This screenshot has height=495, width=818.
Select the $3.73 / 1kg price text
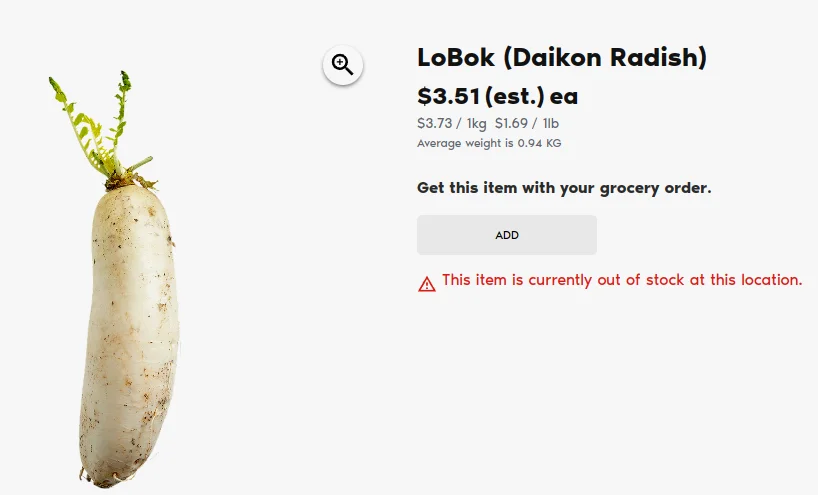451,124
